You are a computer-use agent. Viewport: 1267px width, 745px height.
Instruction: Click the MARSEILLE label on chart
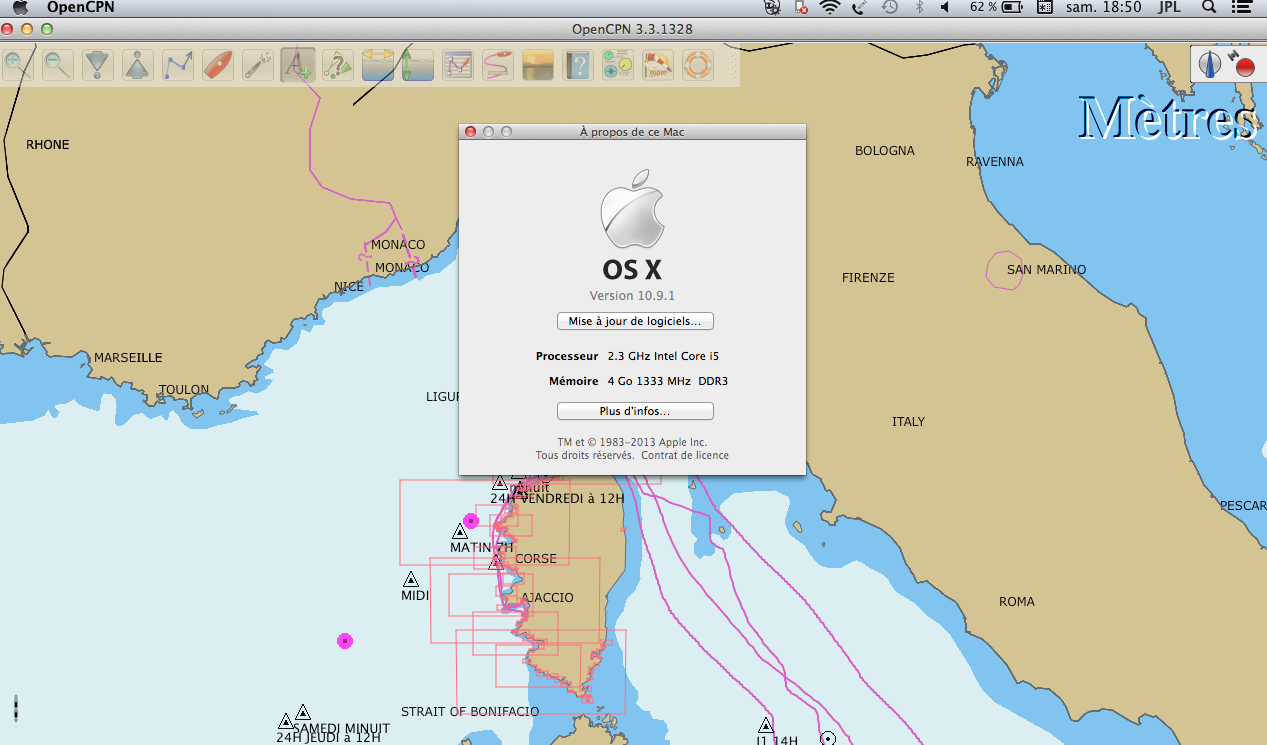128,358
